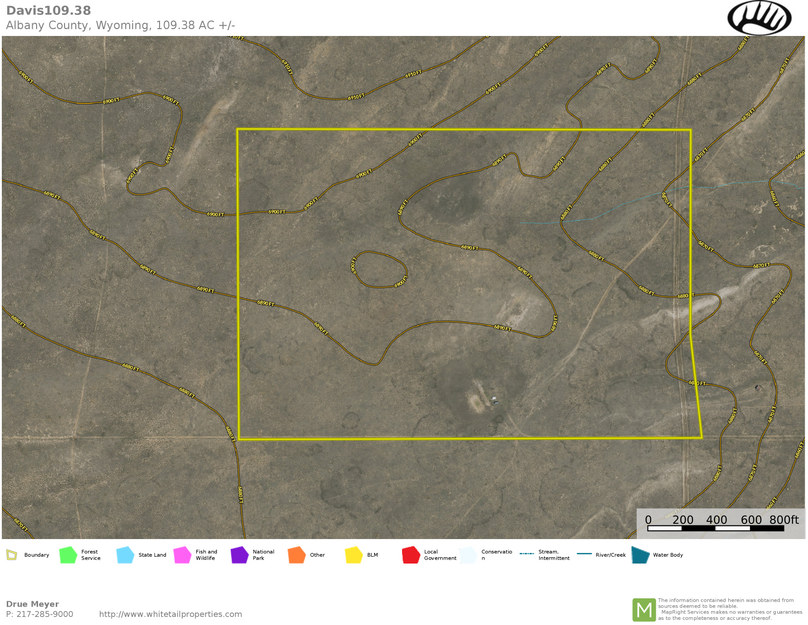
Task: Click the Water Body legend icon
Action: pos(640,555)
